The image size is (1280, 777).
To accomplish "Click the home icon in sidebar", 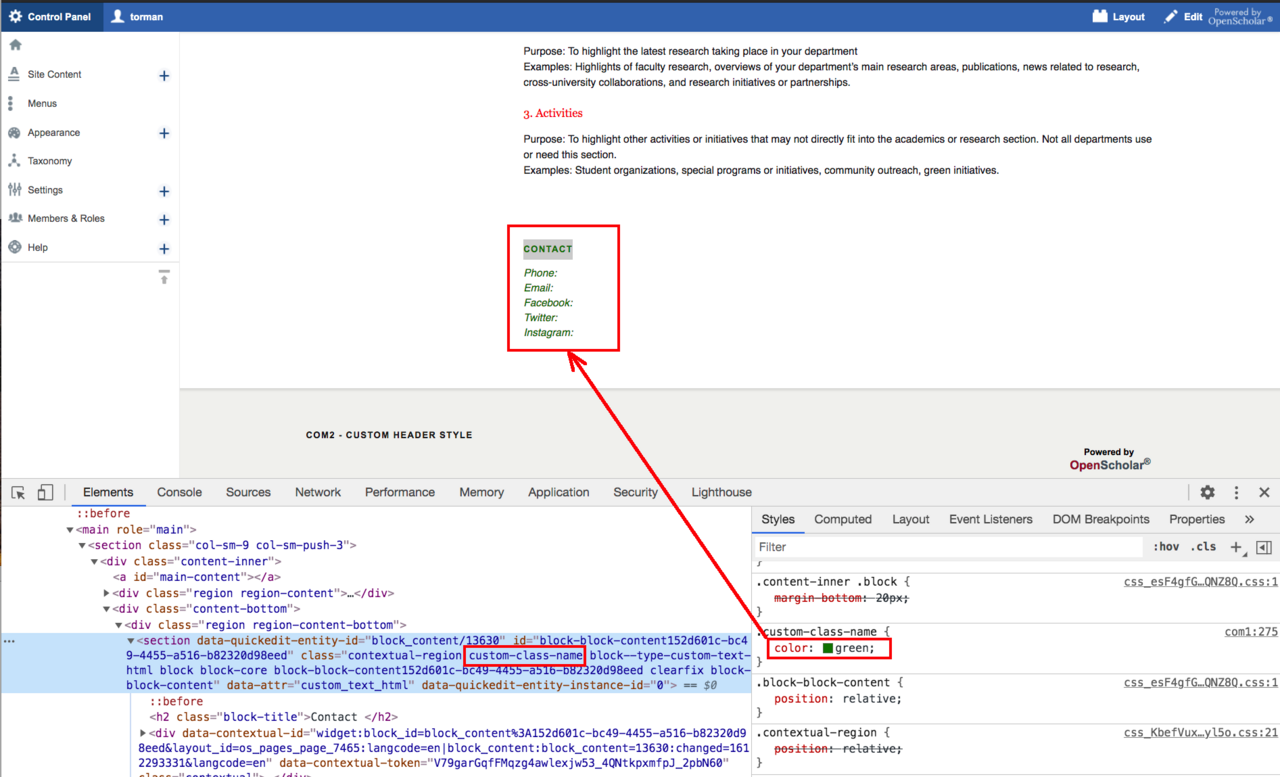I will point(15,45).
